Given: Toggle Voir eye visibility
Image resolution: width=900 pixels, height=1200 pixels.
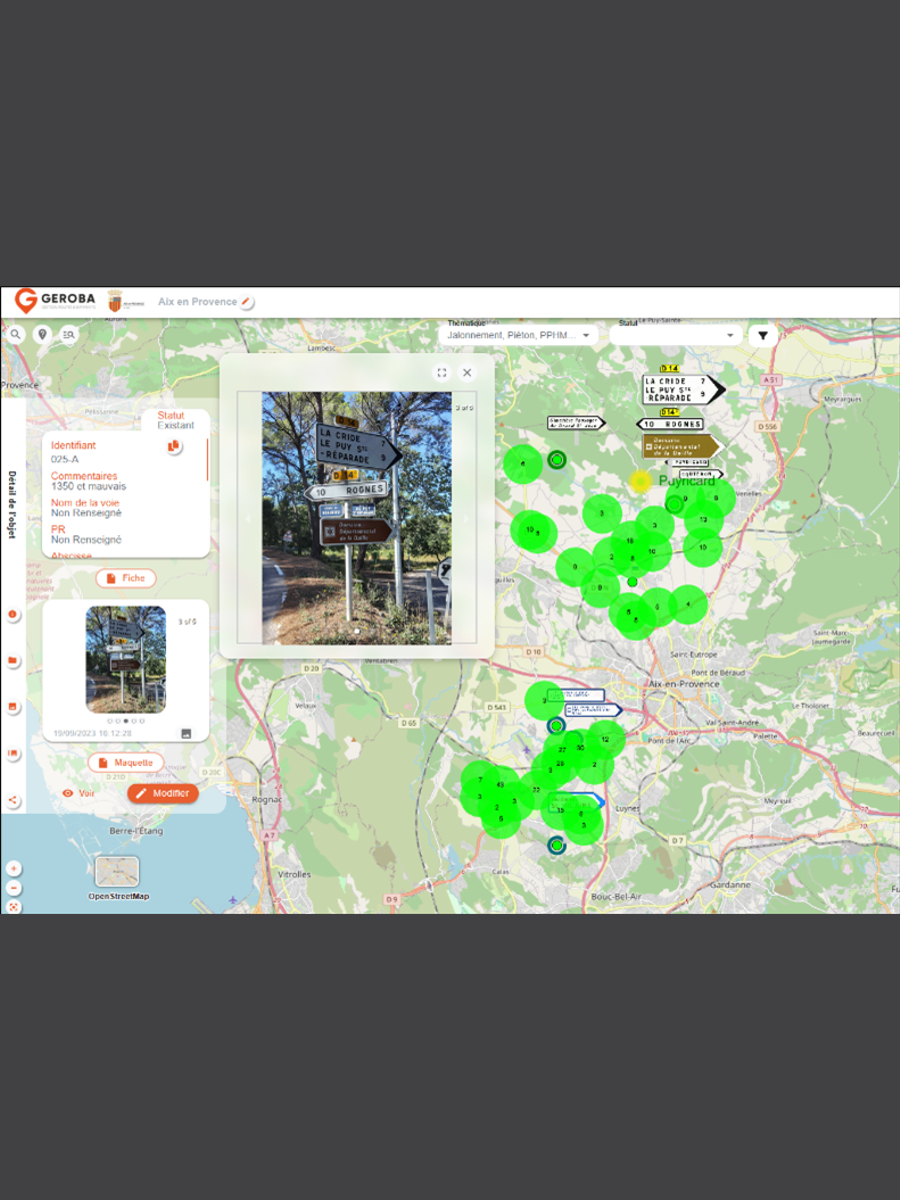Looking at the screenshot, I should (x=79, y=793).
